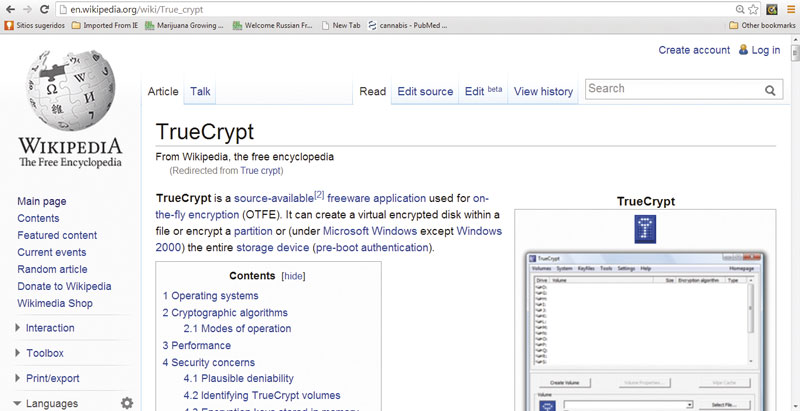
Task: Open the Other bookmarks folder
Action: pyautogui.click(x=761, y=25)
